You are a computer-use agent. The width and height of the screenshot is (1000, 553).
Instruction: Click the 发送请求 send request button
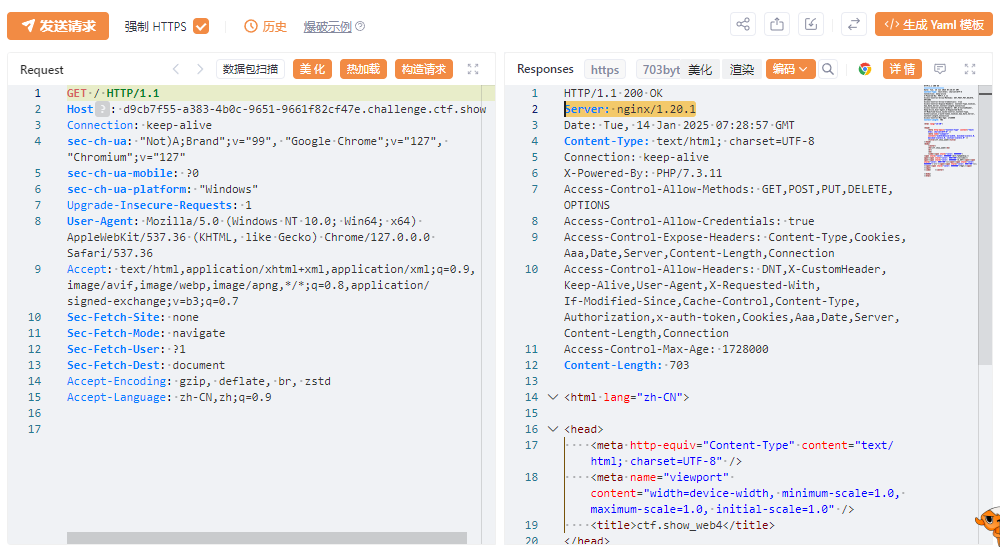pyautogui.click(x=58, y=26)
